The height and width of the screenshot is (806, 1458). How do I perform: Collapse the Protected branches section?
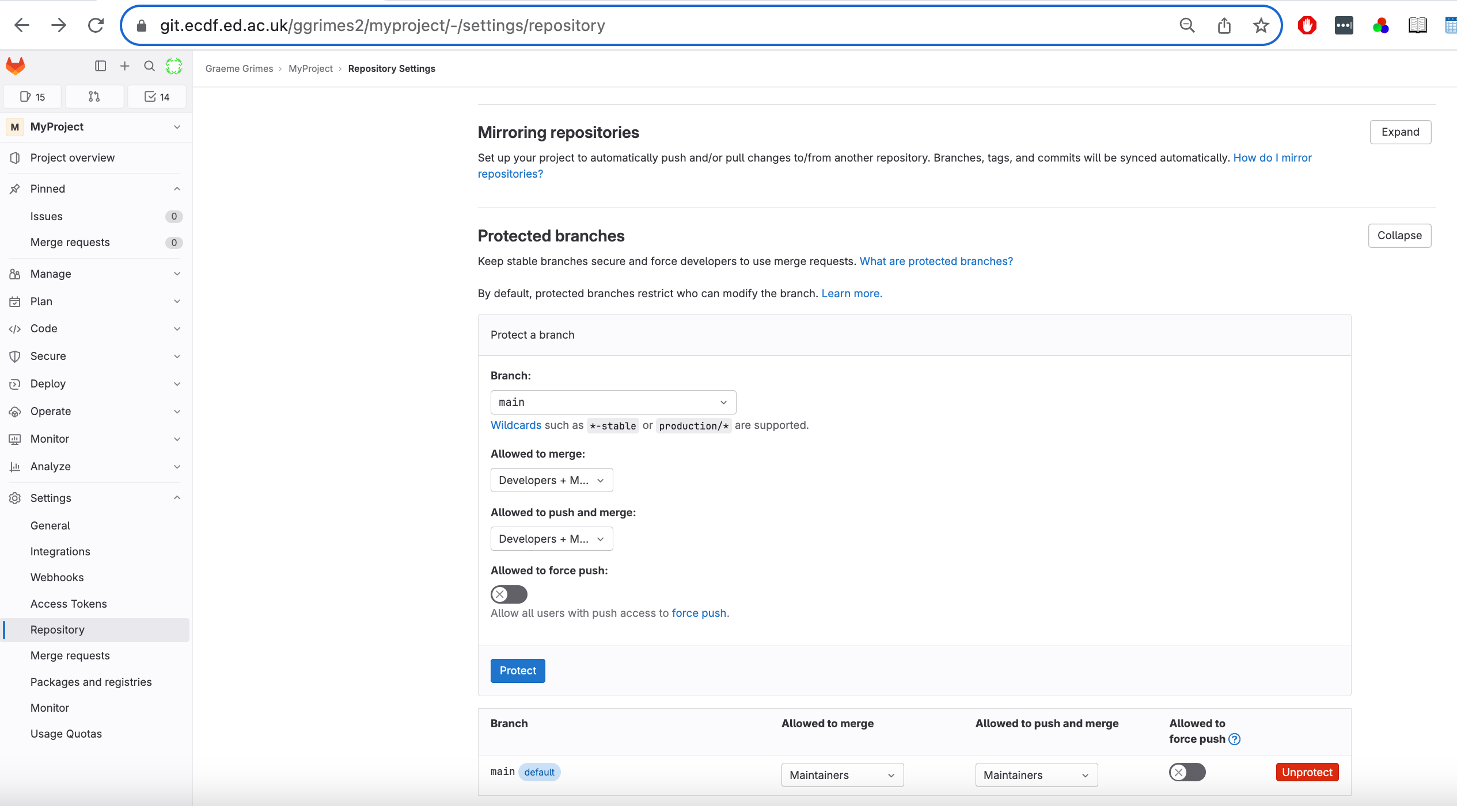1399,236
